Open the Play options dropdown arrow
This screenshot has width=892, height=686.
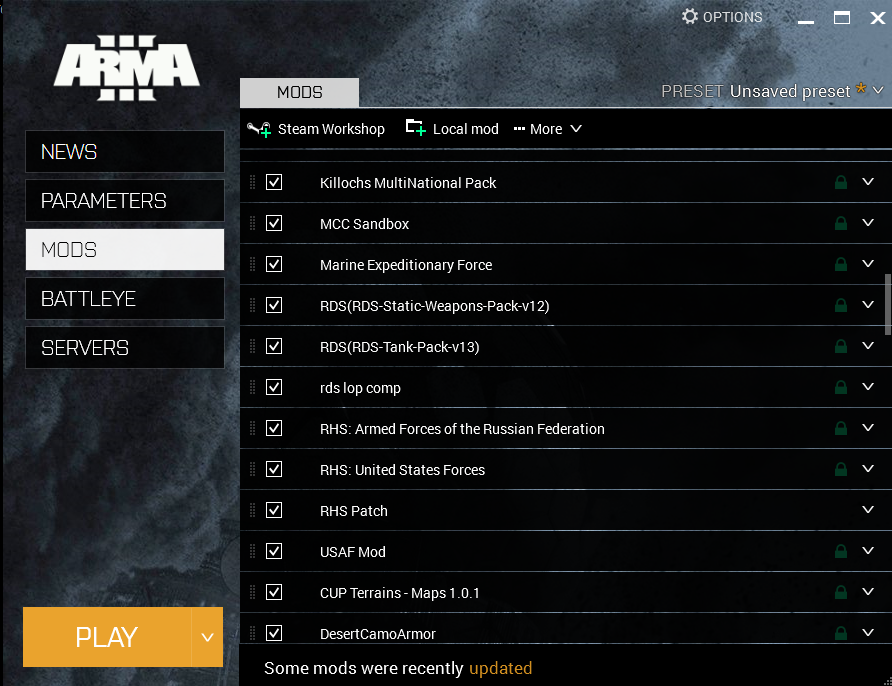pos(207,637)
